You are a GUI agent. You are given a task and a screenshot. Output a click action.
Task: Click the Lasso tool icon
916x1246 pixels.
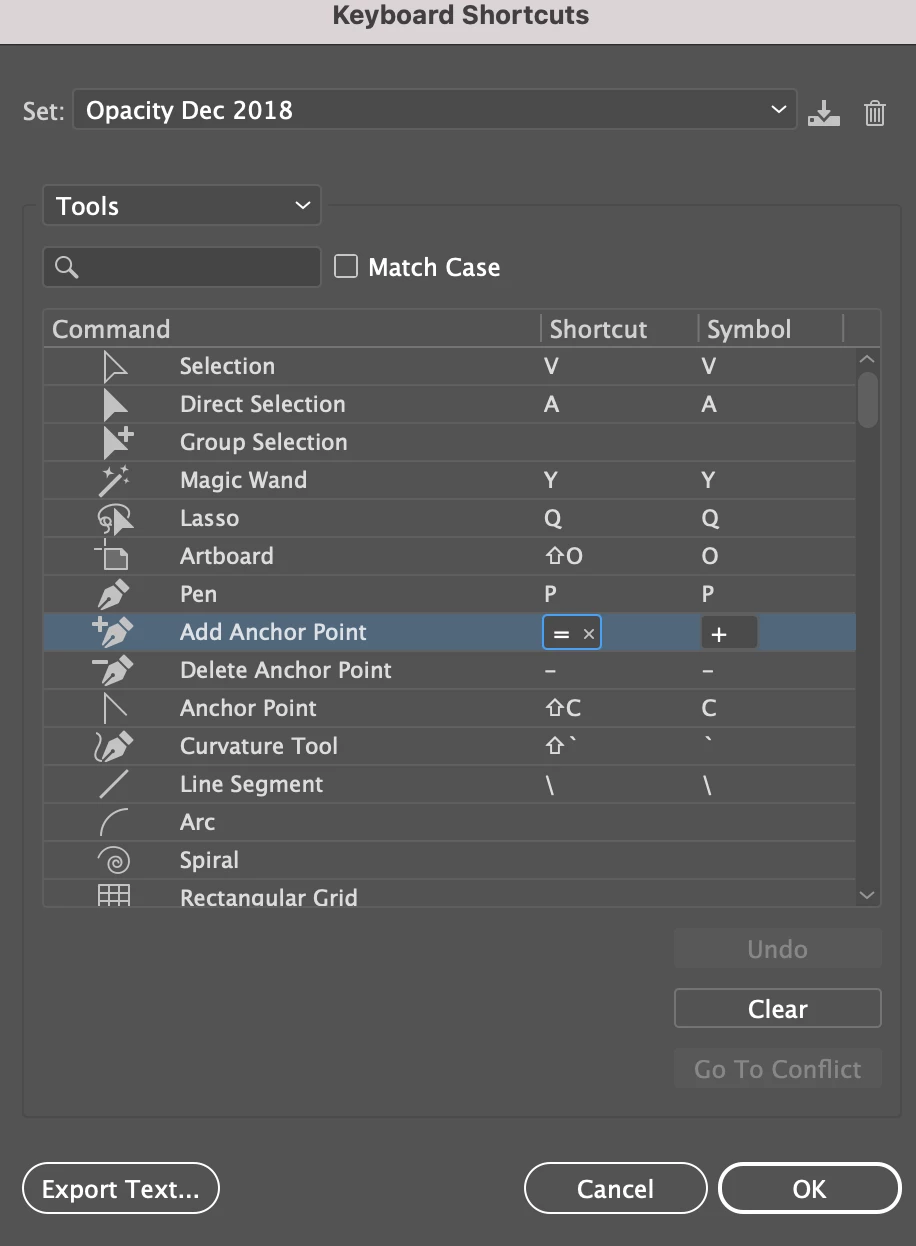(116, 519)
